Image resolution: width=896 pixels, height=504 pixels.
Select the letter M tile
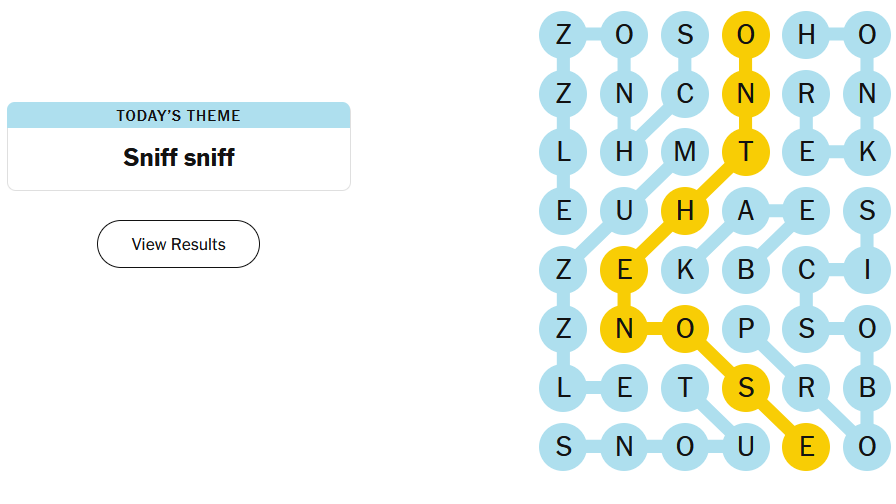pyautogui.click(x=685, y=152)
